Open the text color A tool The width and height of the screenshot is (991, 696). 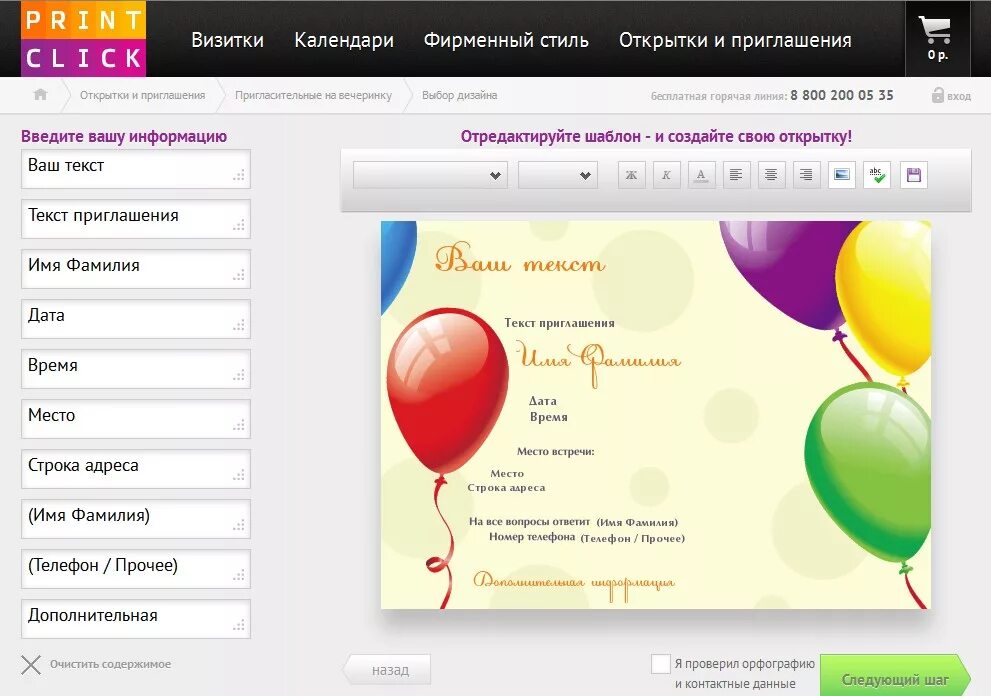pyautogui.click(x=701, y=175)
